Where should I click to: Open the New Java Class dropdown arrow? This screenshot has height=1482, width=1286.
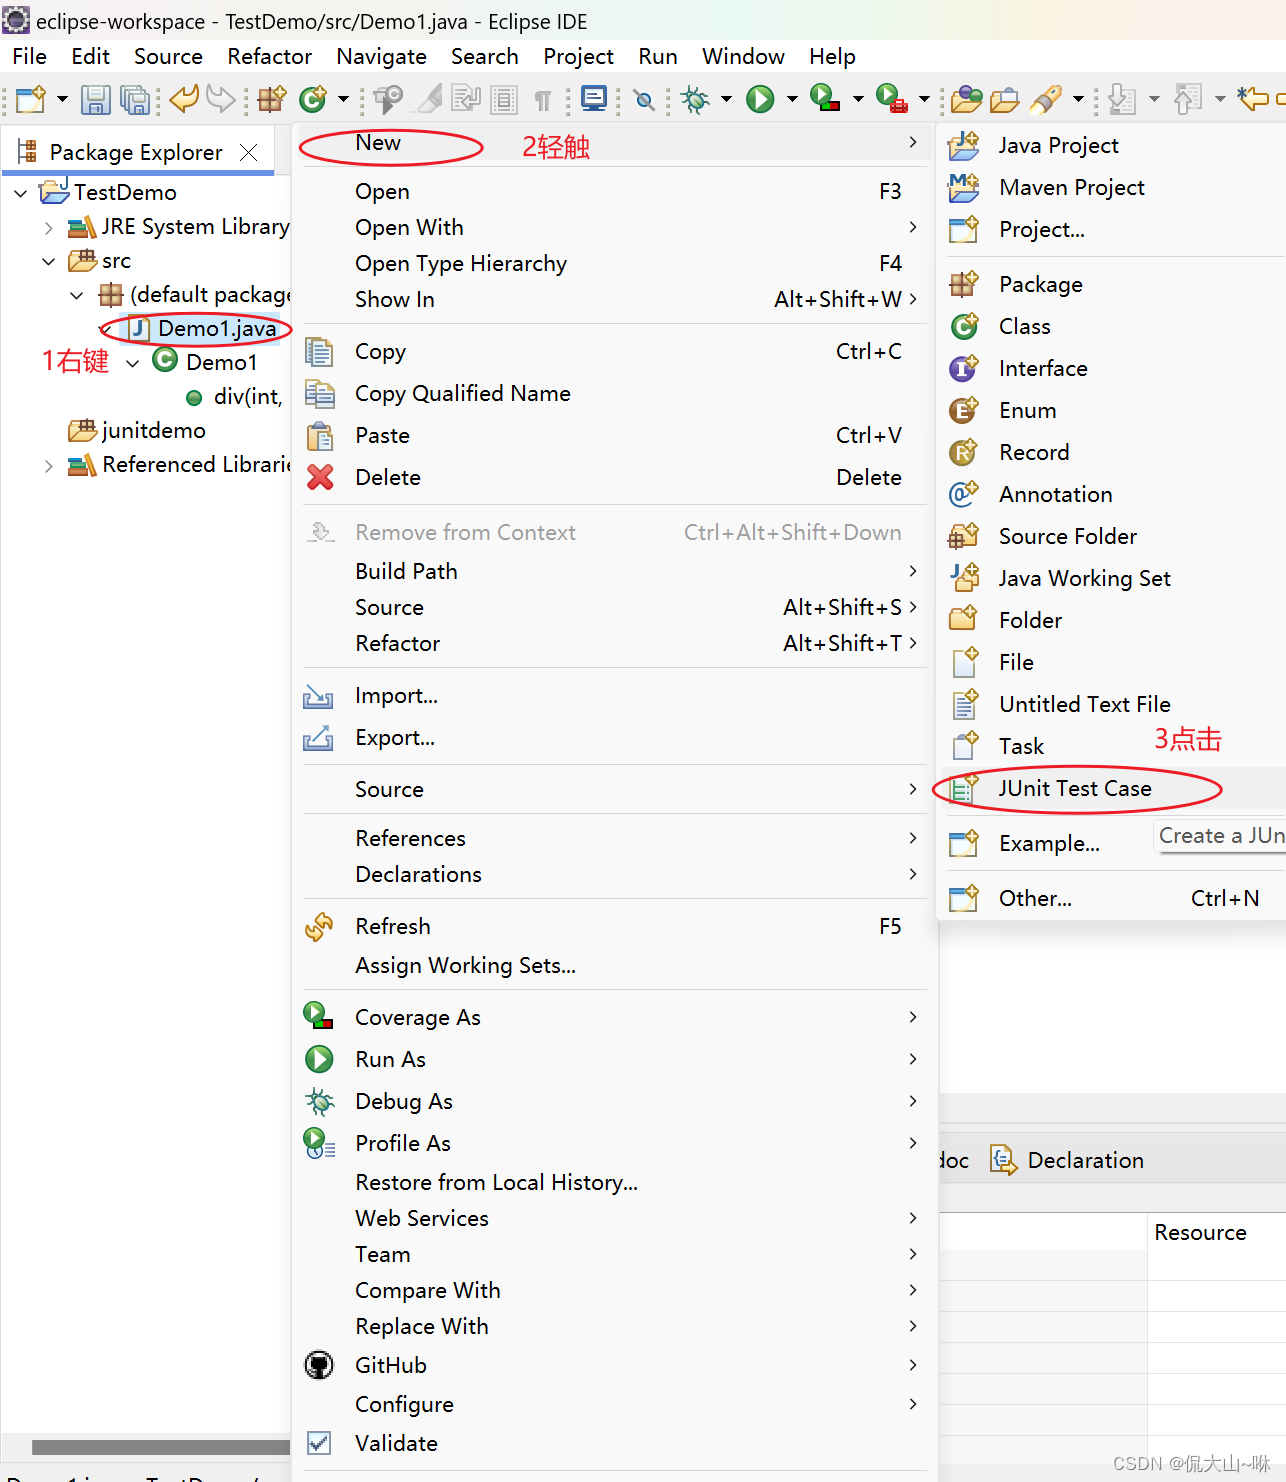[x=343, y=99]
